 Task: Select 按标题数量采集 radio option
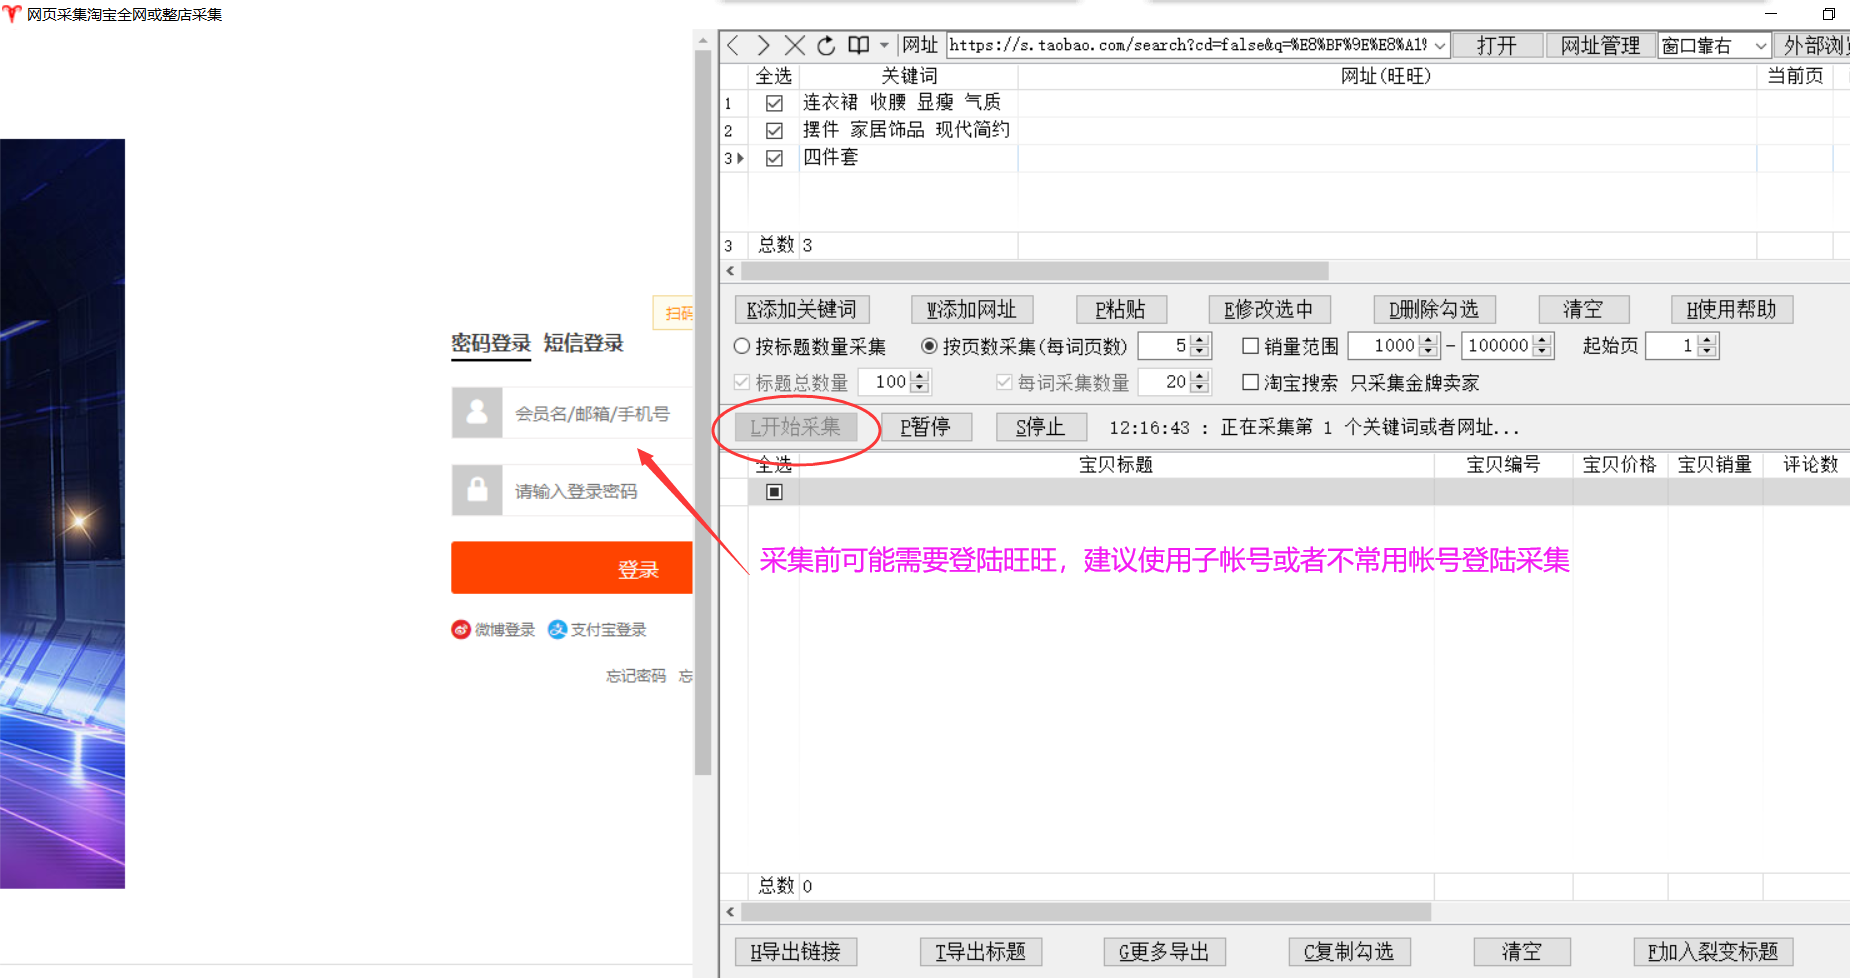pos(742,346)
